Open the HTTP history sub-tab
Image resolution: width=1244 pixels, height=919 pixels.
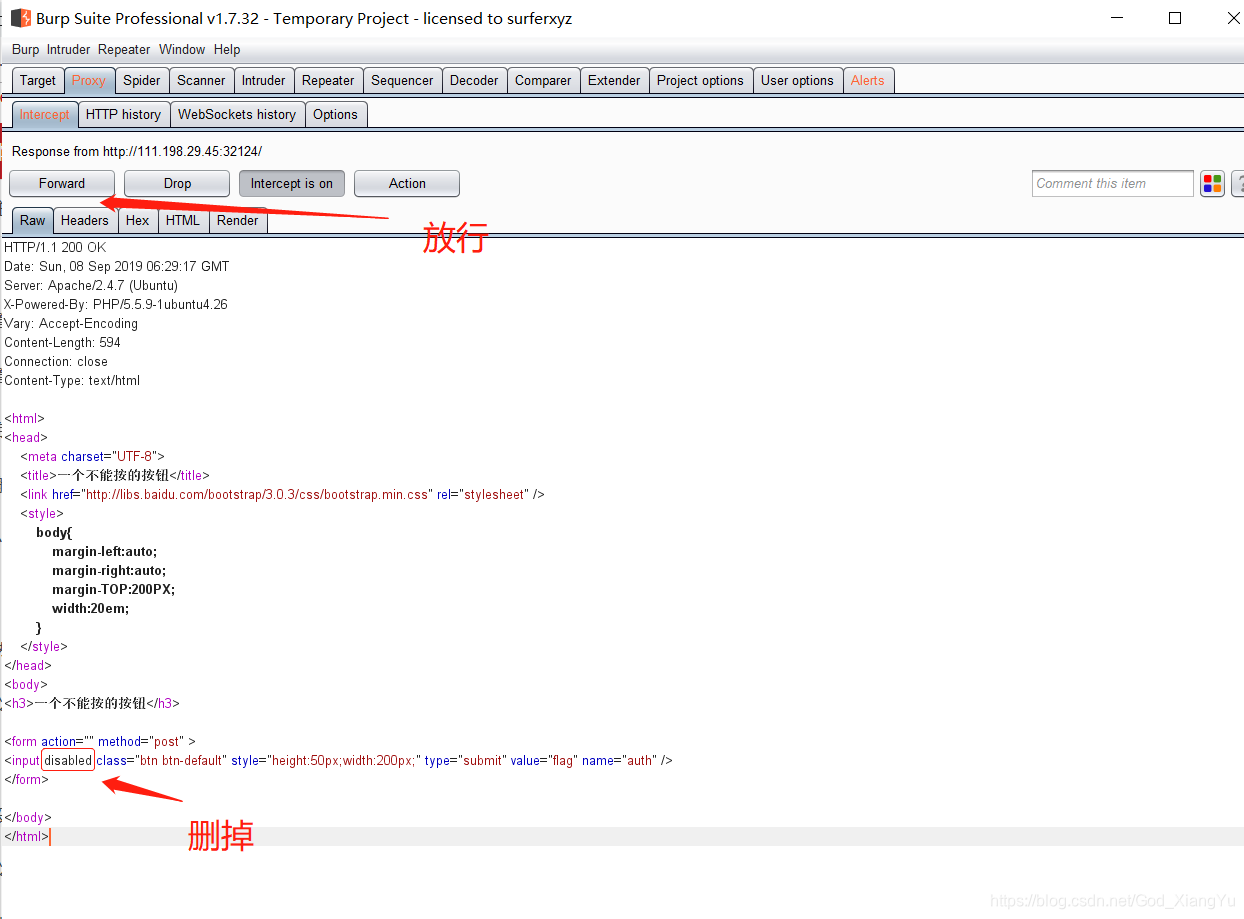123,115
